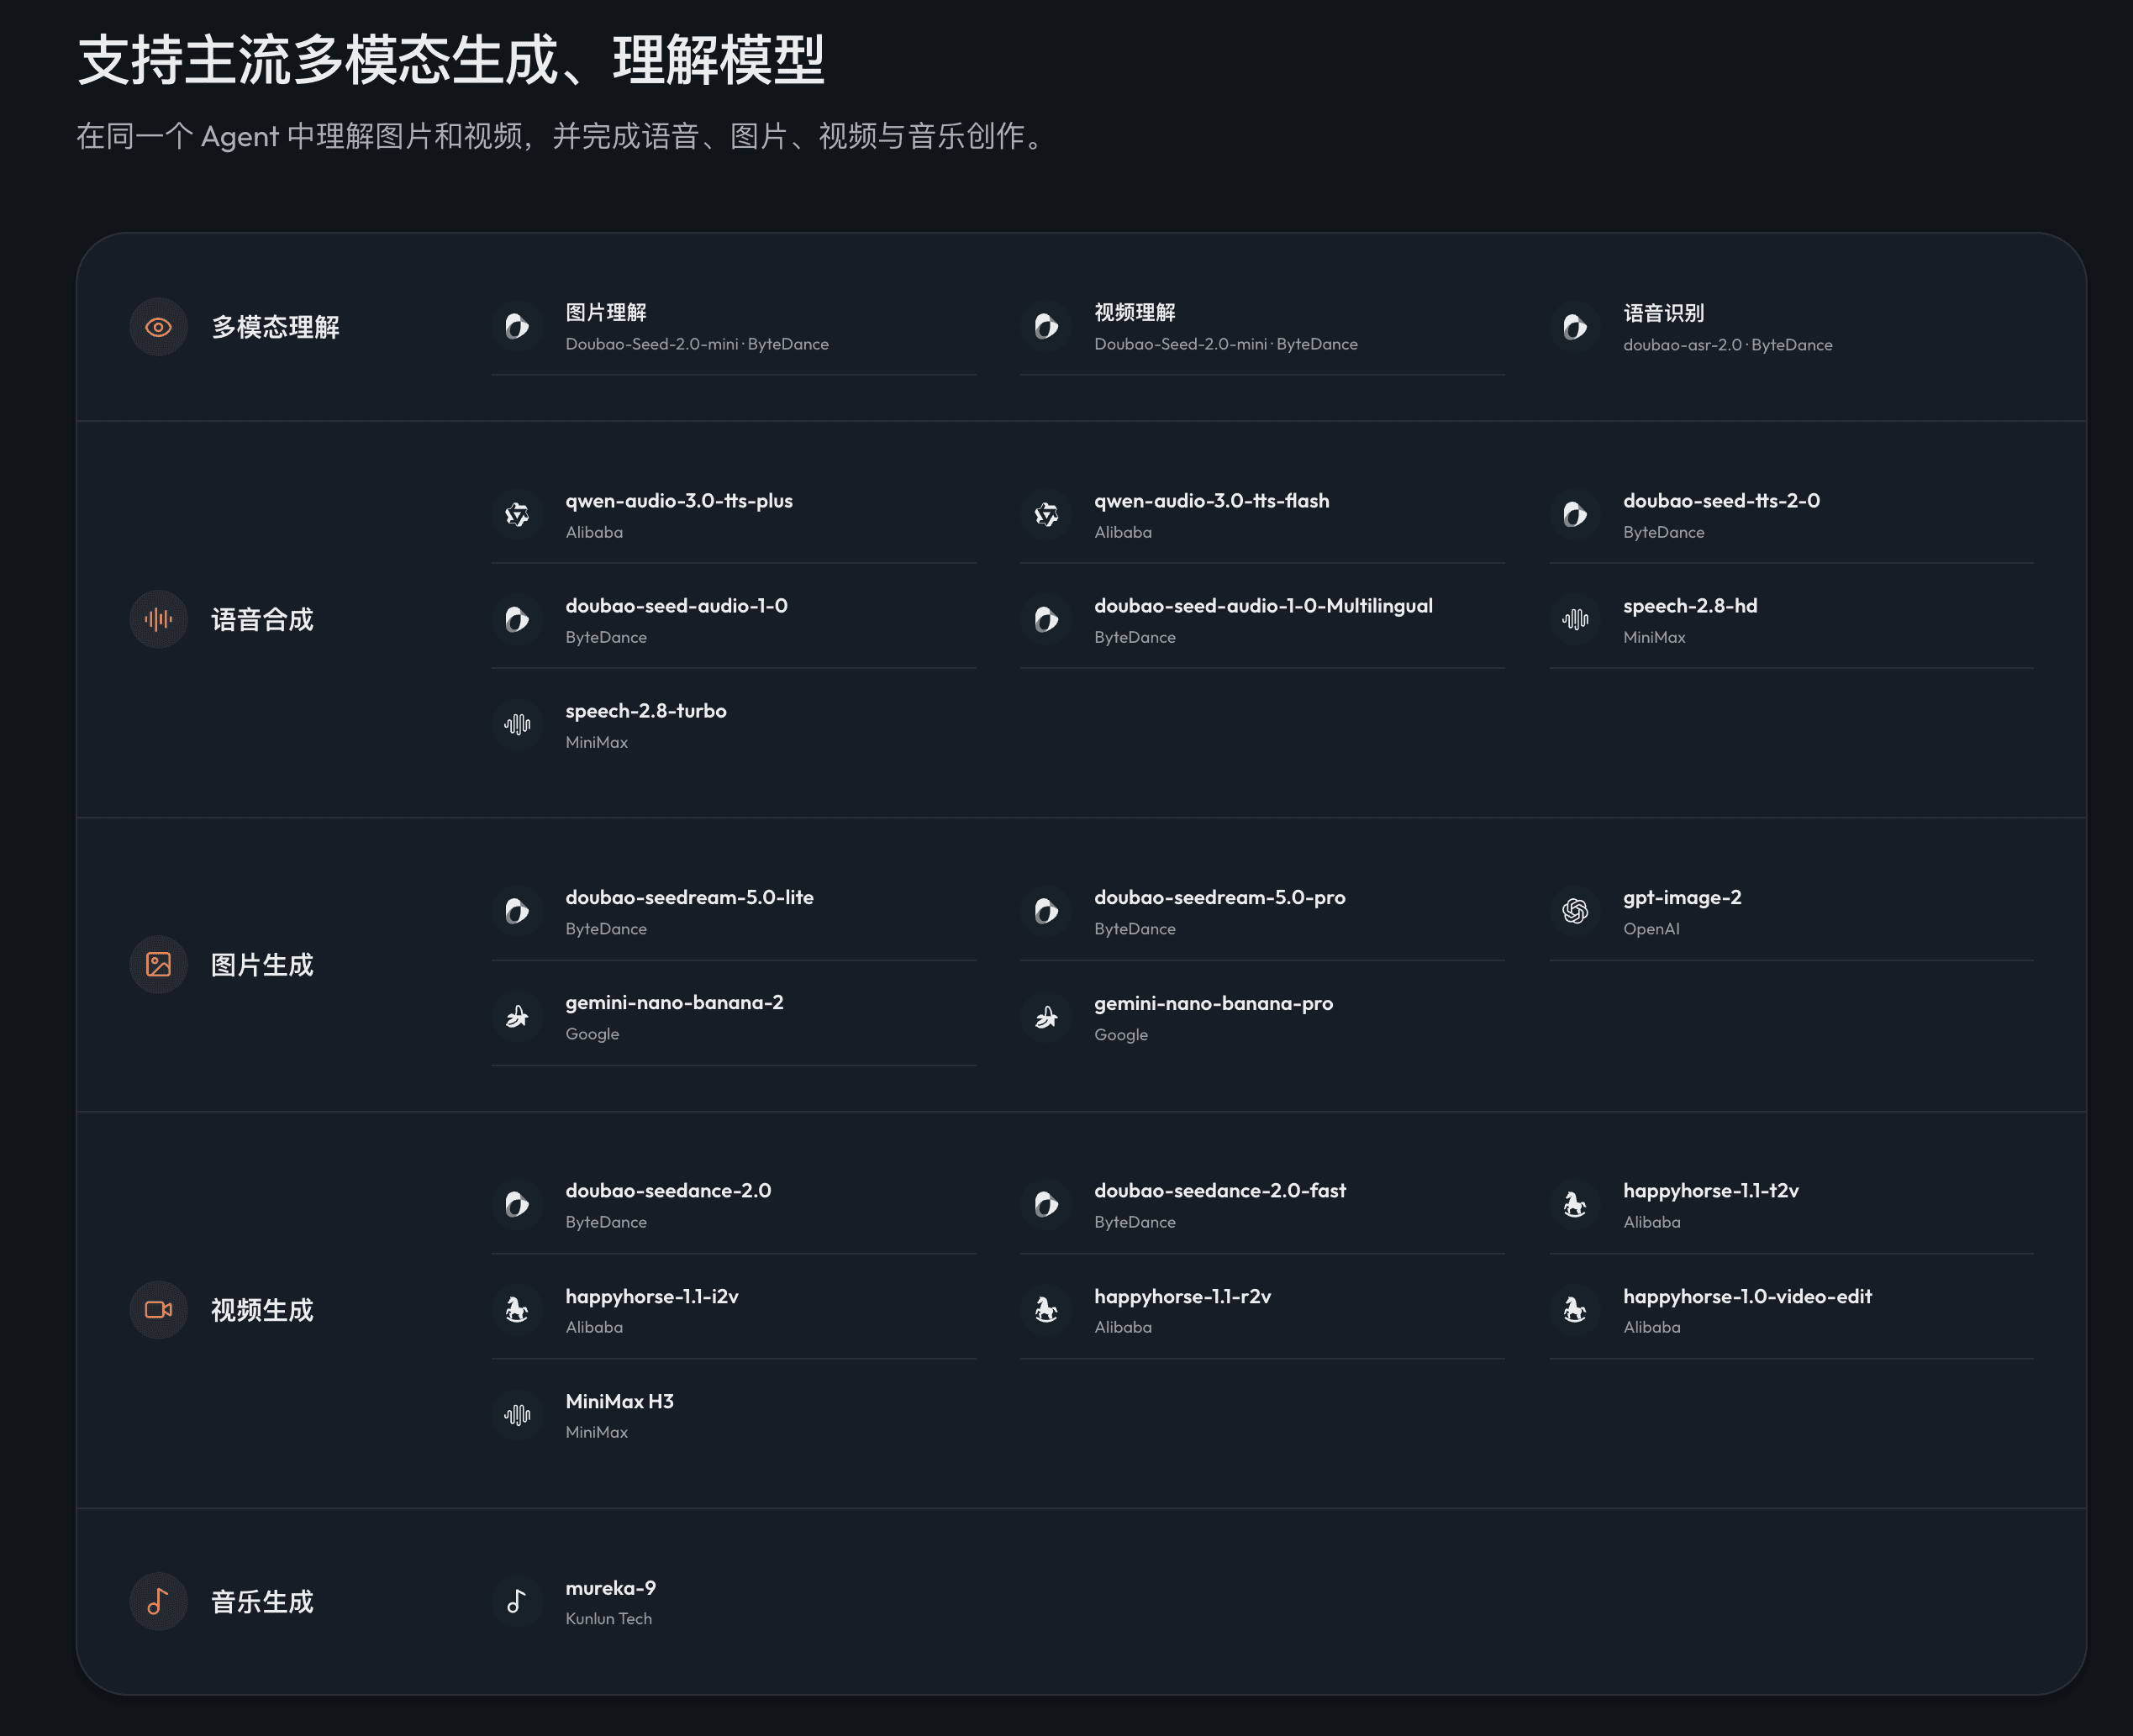Click the icon for doubao-seedream-5.0-pro
This screenshot has width=2133, height=1736.
pos(1046,912)
